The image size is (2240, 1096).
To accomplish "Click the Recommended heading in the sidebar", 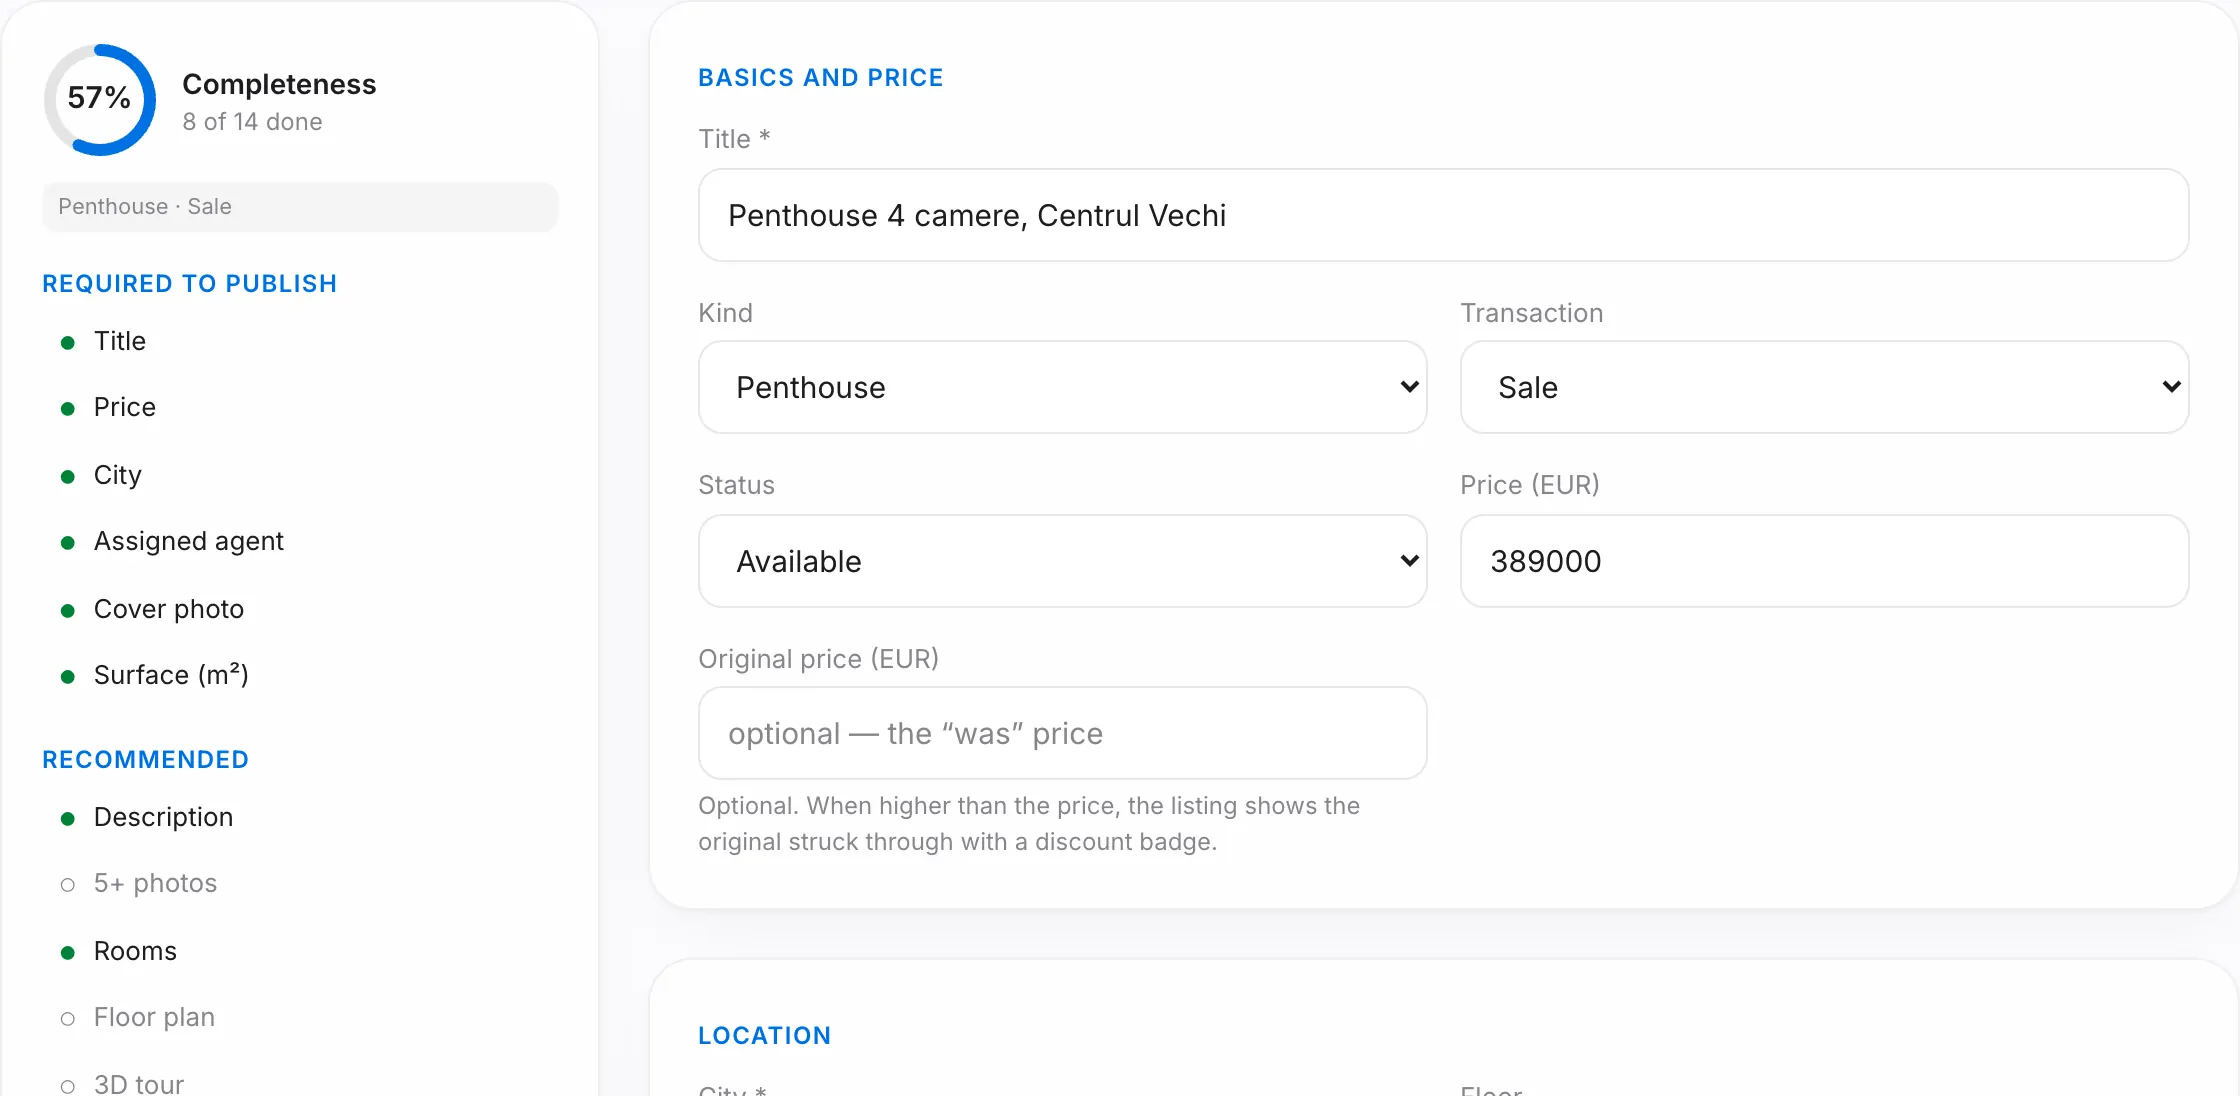I will click(x=146, y=760).
